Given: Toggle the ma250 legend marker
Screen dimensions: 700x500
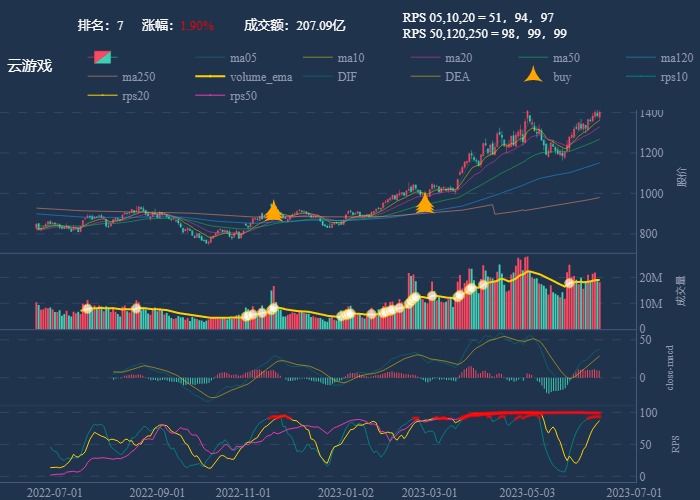Looking at the screenshot, I should pyautogui.click(x=103, y=77).
